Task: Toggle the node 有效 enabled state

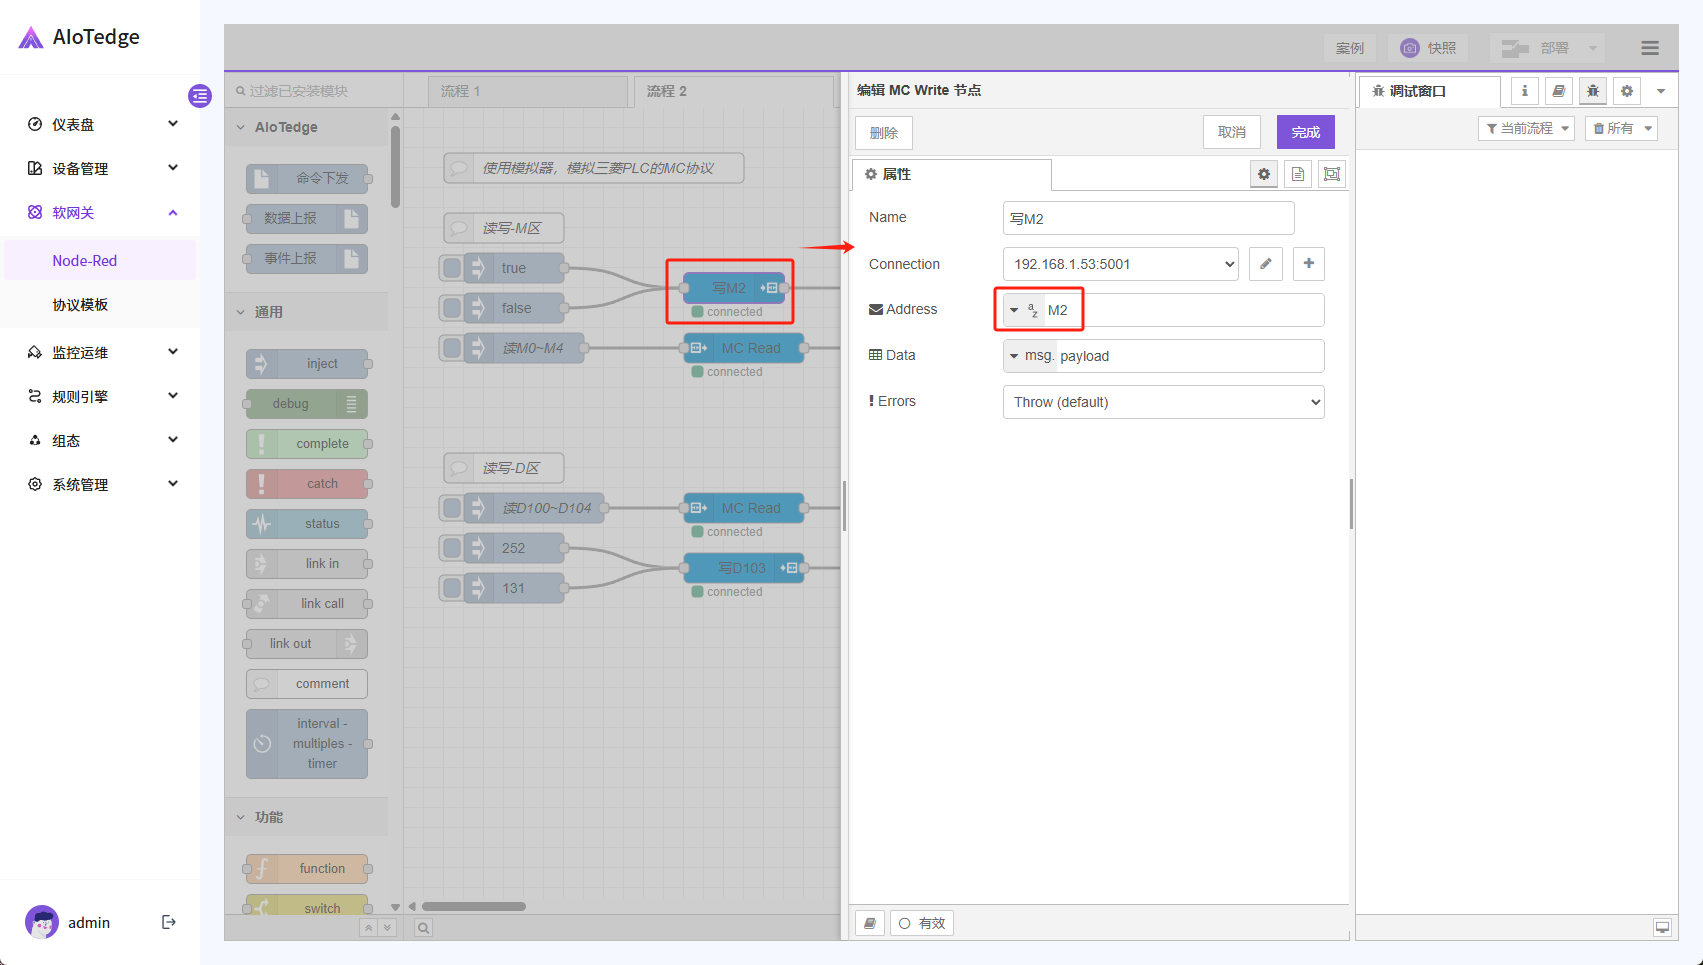Action: pyautogui.click(x=921, y=923)
